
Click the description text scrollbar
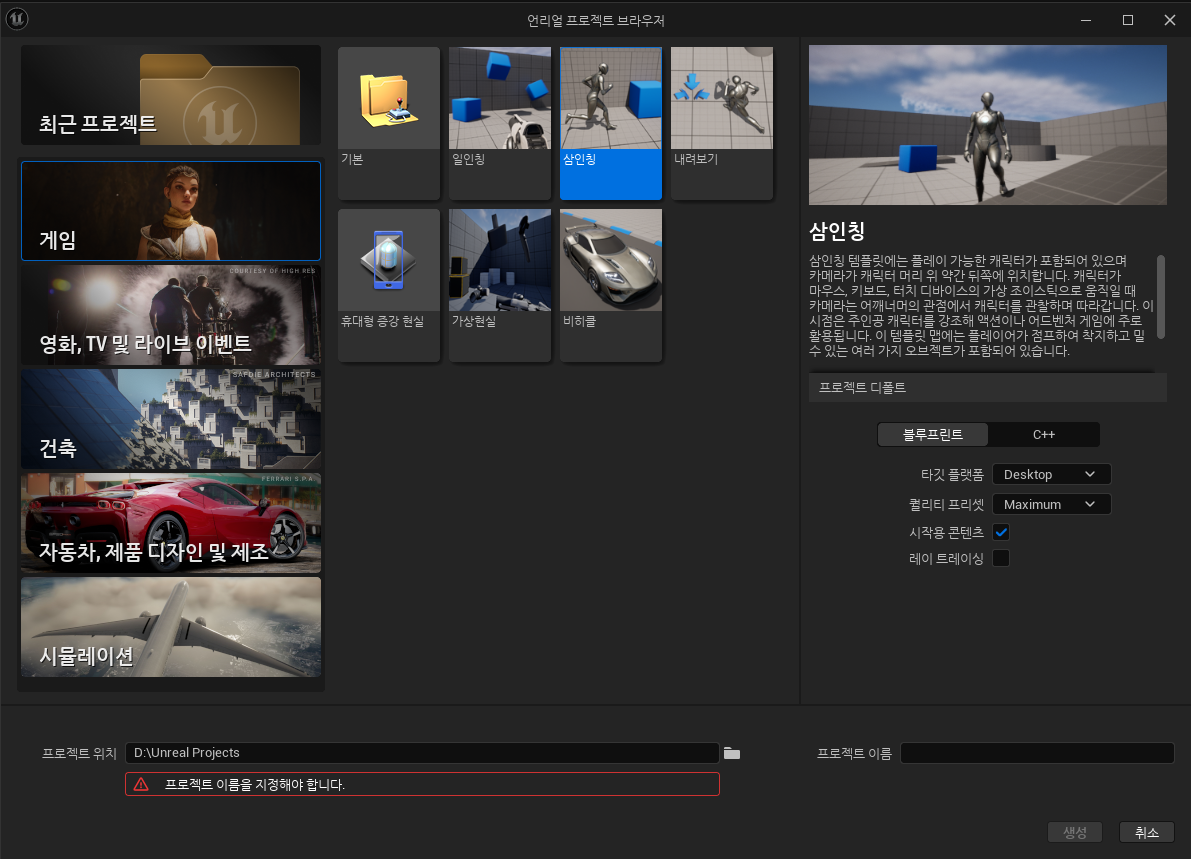coord(1160,297)
